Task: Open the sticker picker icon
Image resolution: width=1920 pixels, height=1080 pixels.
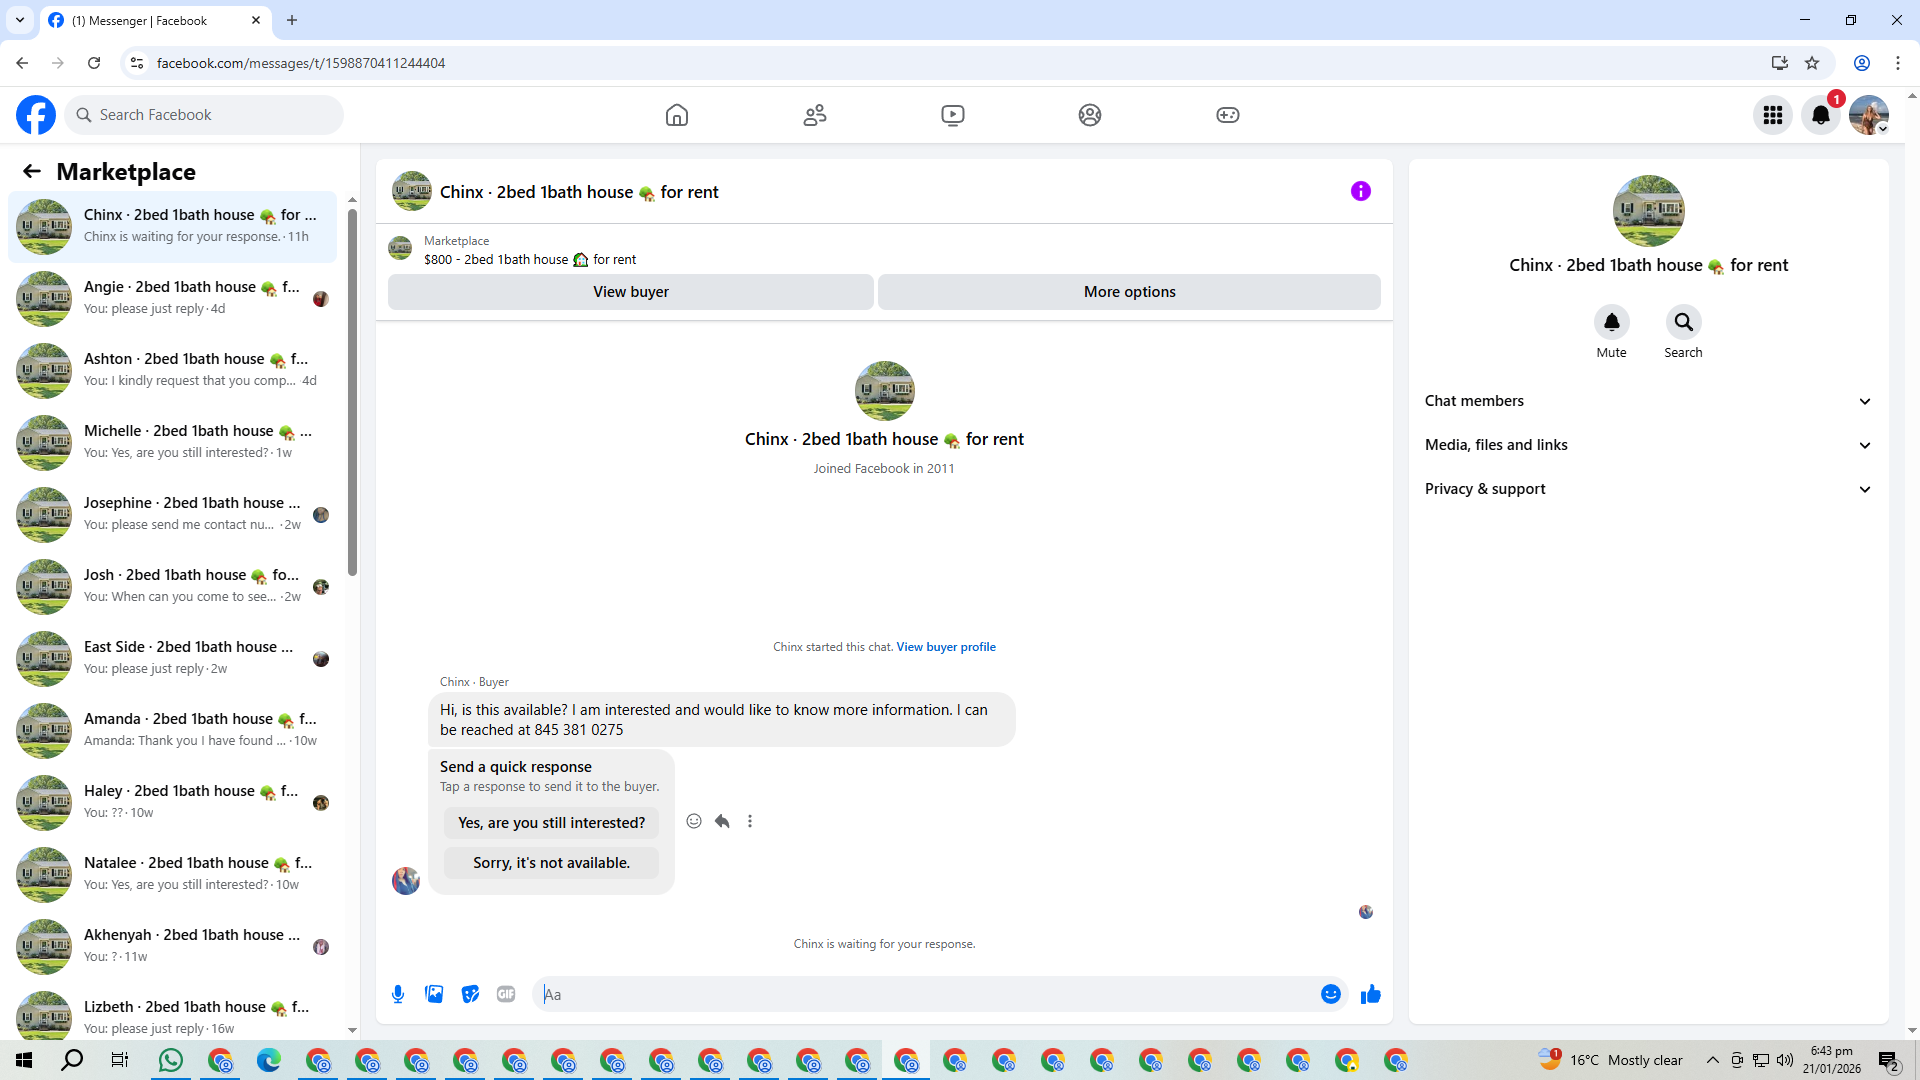Action: [470, 994]
